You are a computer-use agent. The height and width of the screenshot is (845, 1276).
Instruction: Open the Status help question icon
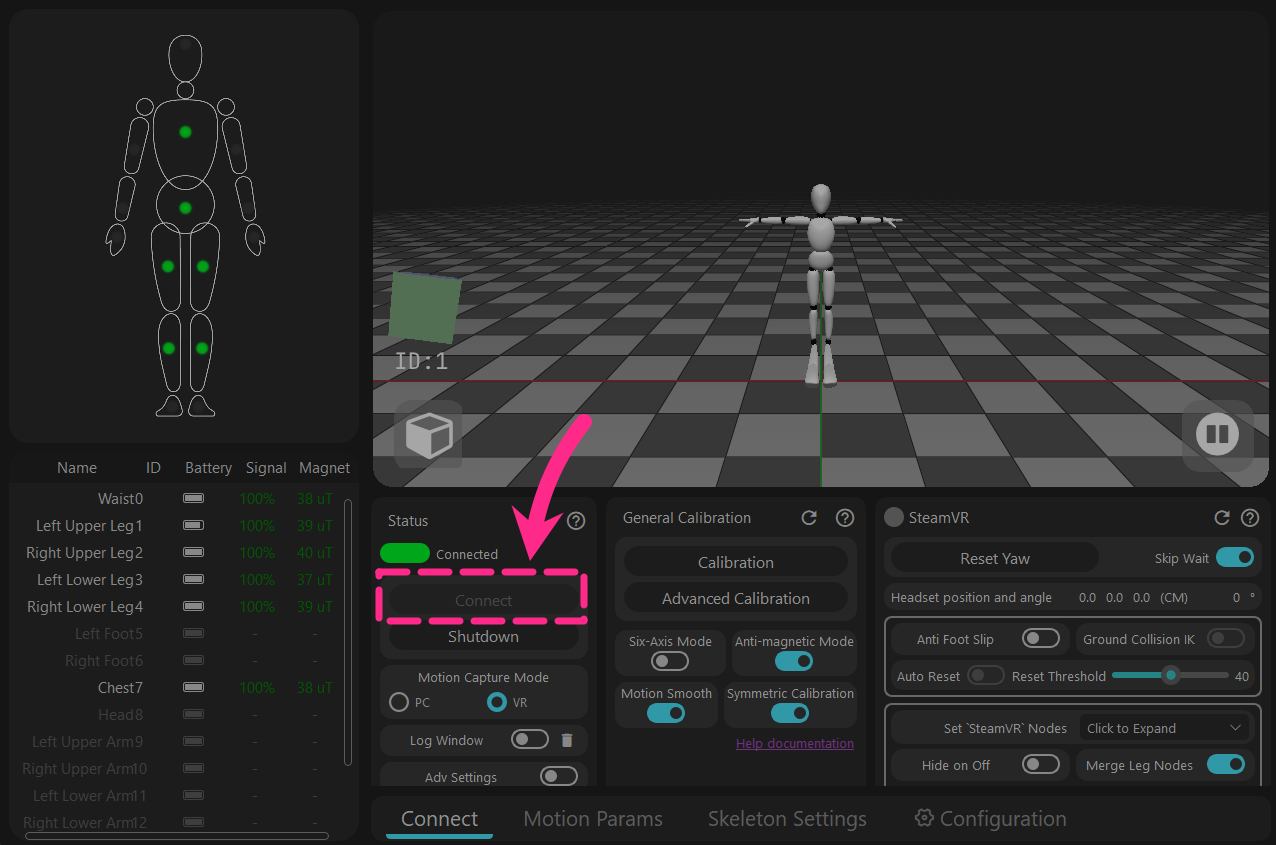coord(576,521)
